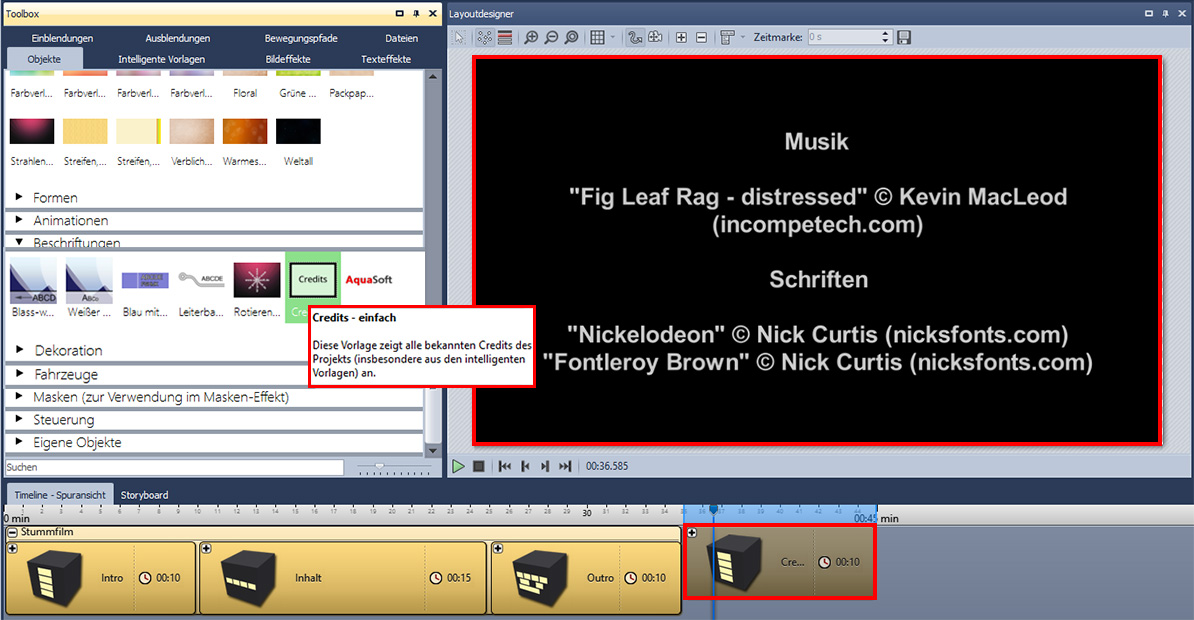The width and height of the screenshot is (1194, 620).
Task: Switch to the Storyboard tab
Action: click(x=144, y=494)
